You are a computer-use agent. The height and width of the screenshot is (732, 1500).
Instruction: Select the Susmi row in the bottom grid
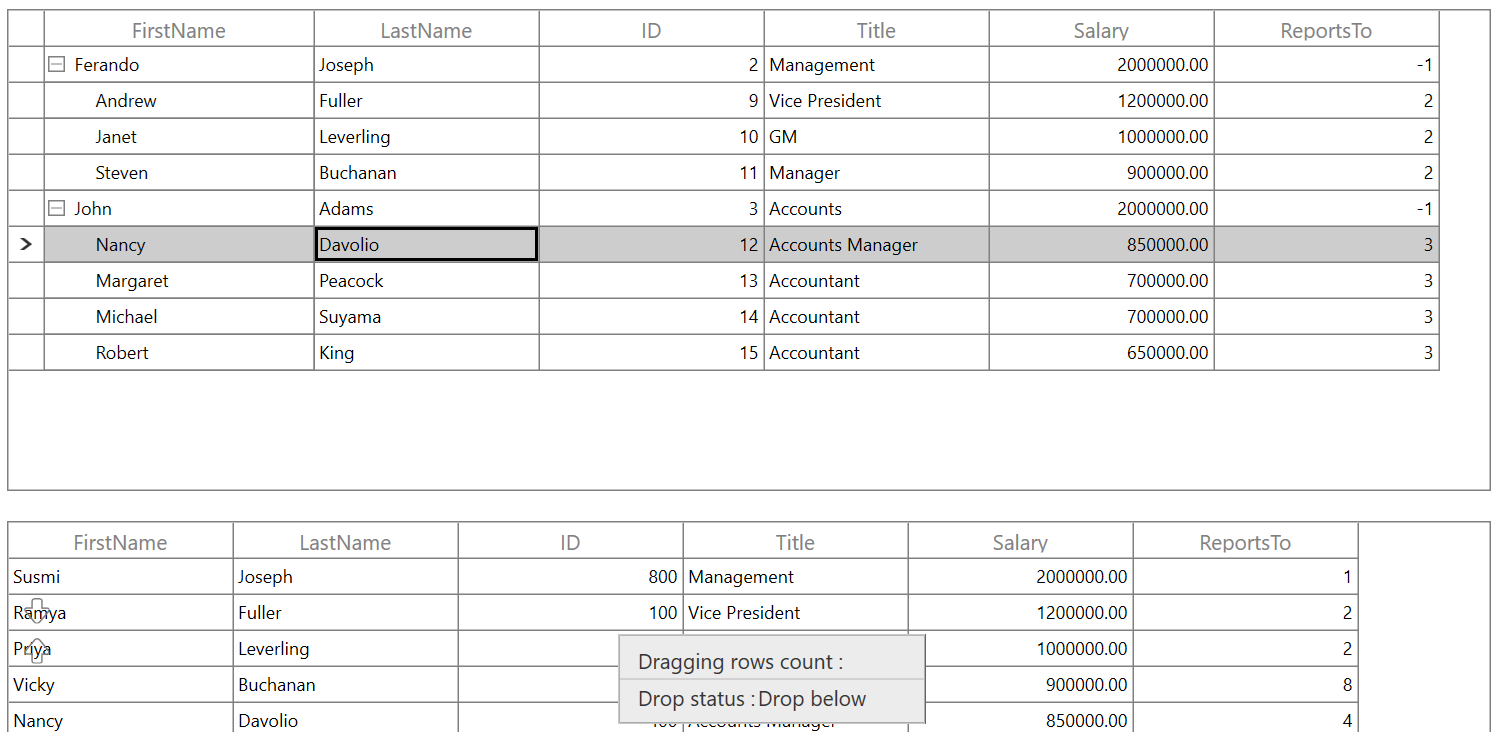pos(683,577)
